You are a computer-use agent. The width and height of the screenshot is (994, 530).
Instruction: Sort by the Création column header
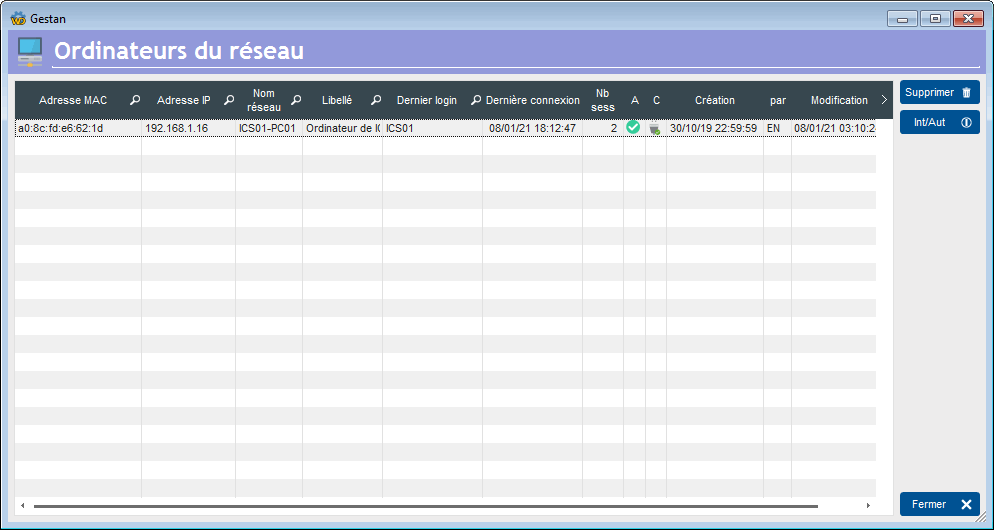tap(714, 101)
